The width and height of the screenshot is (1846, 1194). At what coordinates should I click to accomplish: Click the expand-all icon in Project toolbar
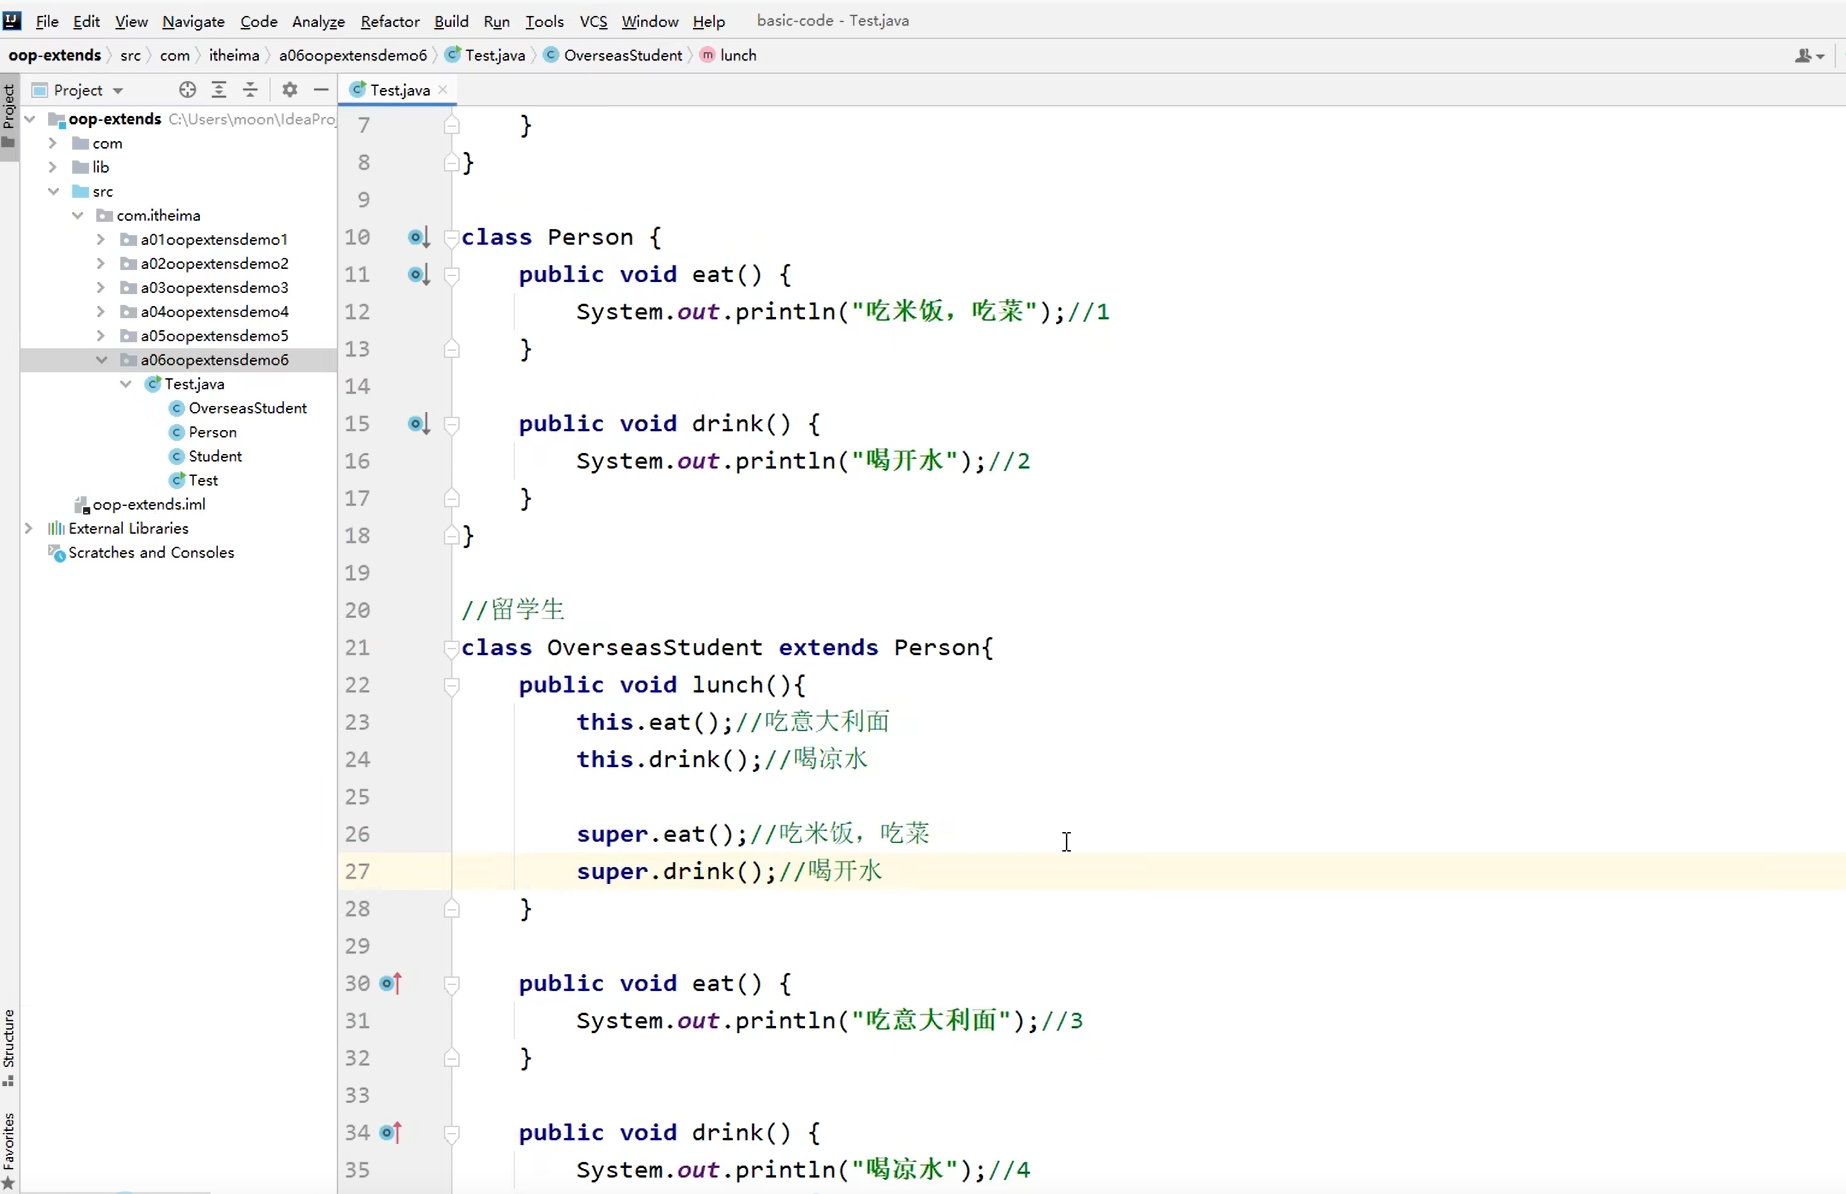pyautogui.click(x=219, y=90)
